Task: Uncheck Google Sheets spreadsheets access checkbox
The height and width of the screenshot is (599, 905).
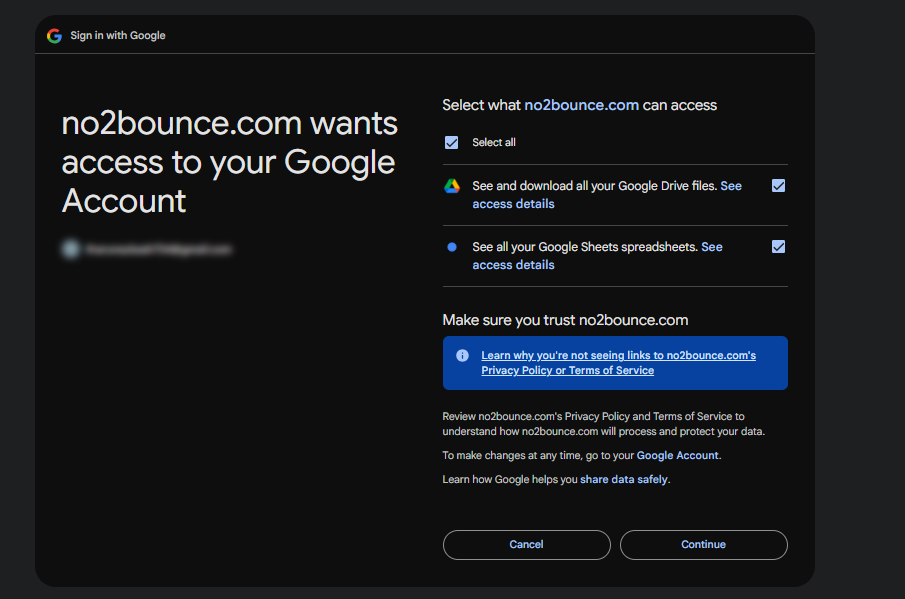Action: pos(778,247)
